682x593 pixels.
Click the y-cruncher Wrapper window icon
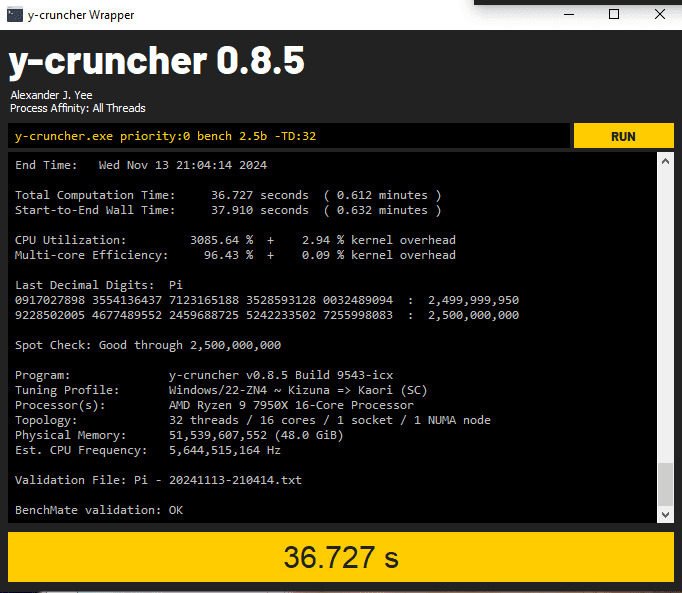[x=15, y=15]
